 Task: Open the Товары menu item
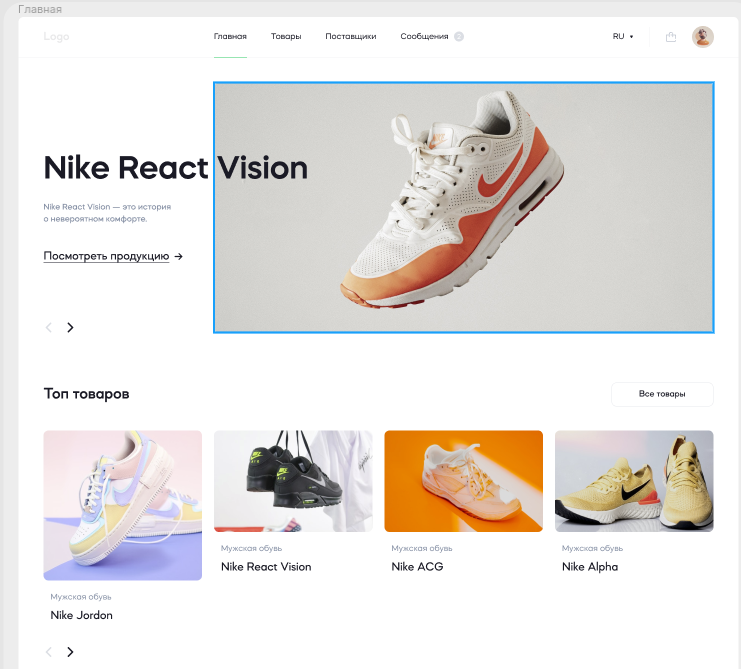click(286, 36)
